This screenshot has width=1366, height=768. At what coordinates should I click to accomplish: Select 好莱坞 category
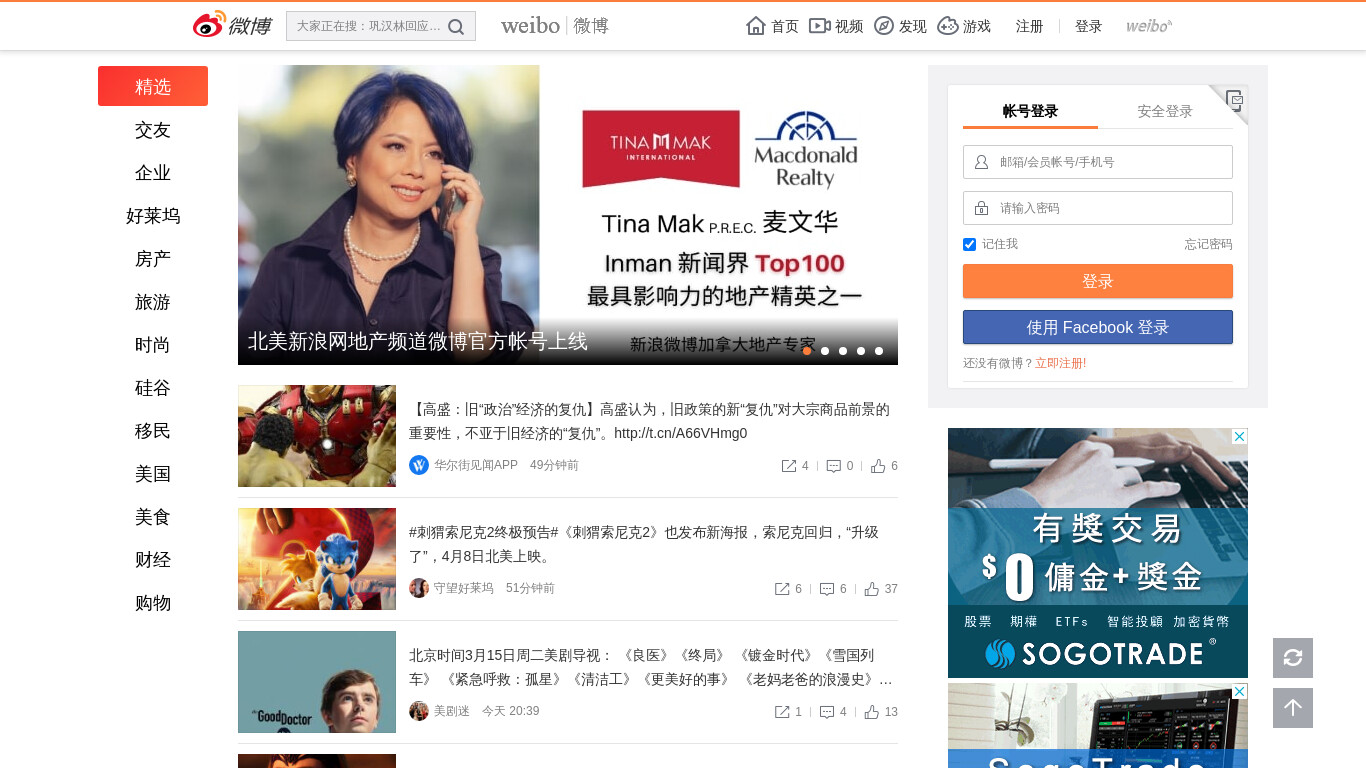click(x=153, y=216)
